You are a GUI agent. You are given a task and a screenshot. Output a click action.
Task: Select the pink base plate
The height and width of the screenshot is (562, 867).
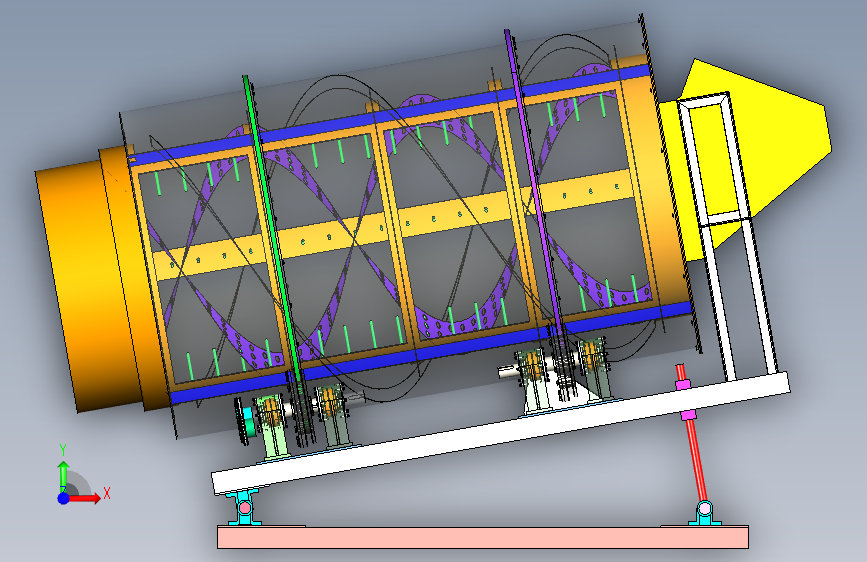tap(483, 537)
